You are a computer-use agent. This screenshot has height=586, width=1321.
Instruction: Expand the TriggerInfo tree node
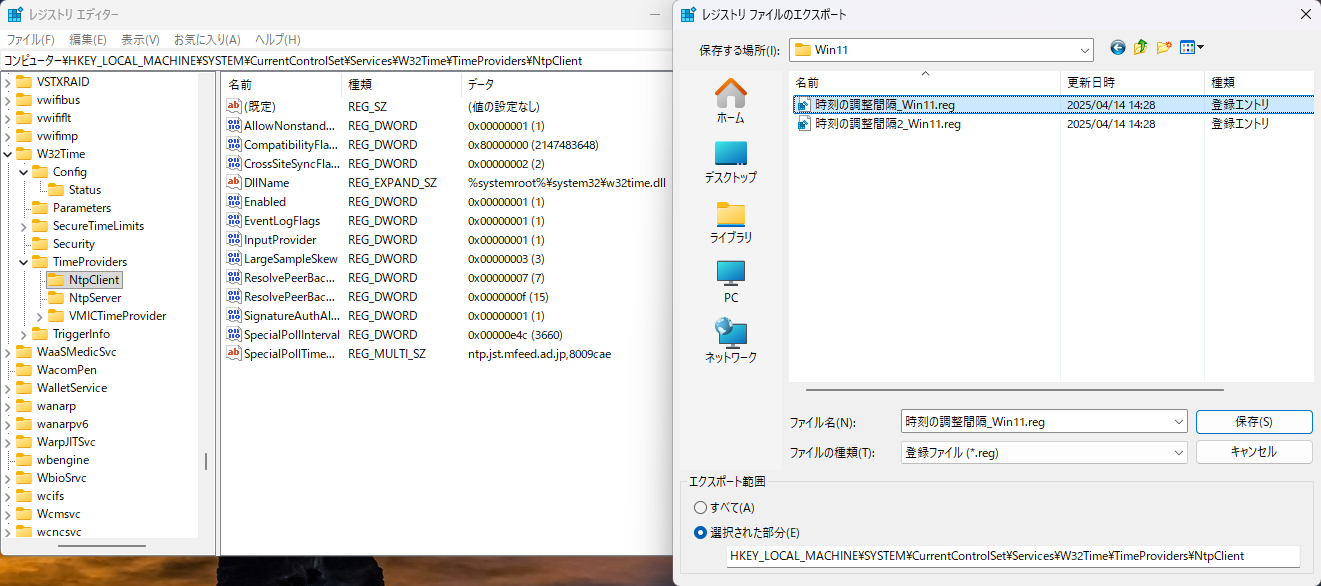24,334
